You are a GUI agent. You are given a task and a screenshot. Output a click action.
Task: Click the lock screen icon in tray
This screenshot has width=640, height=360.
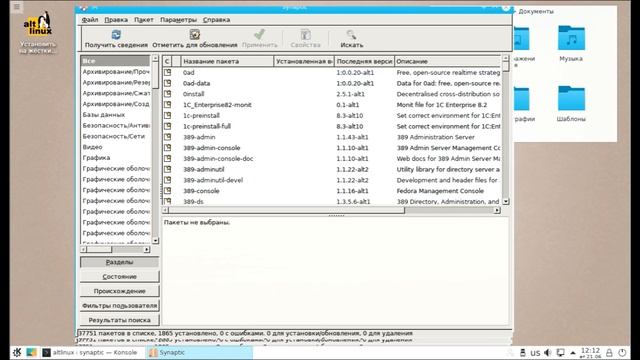coord(609,352)
